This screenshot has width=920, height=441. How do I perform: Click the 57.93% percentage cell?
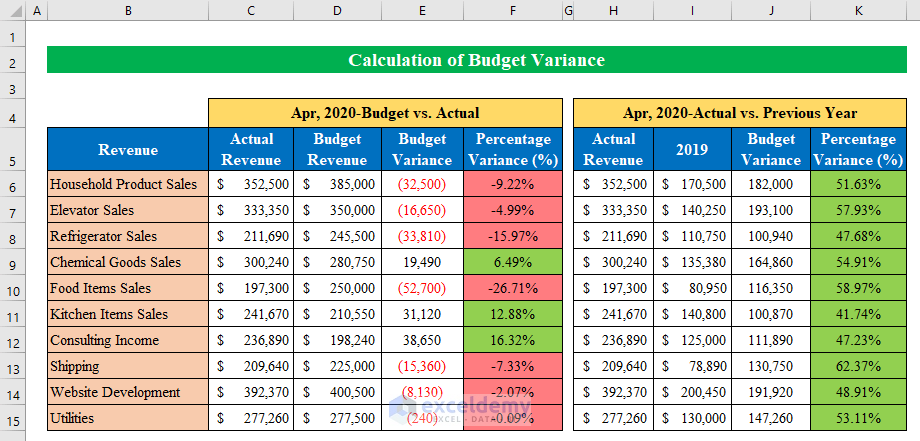(859, 210)
